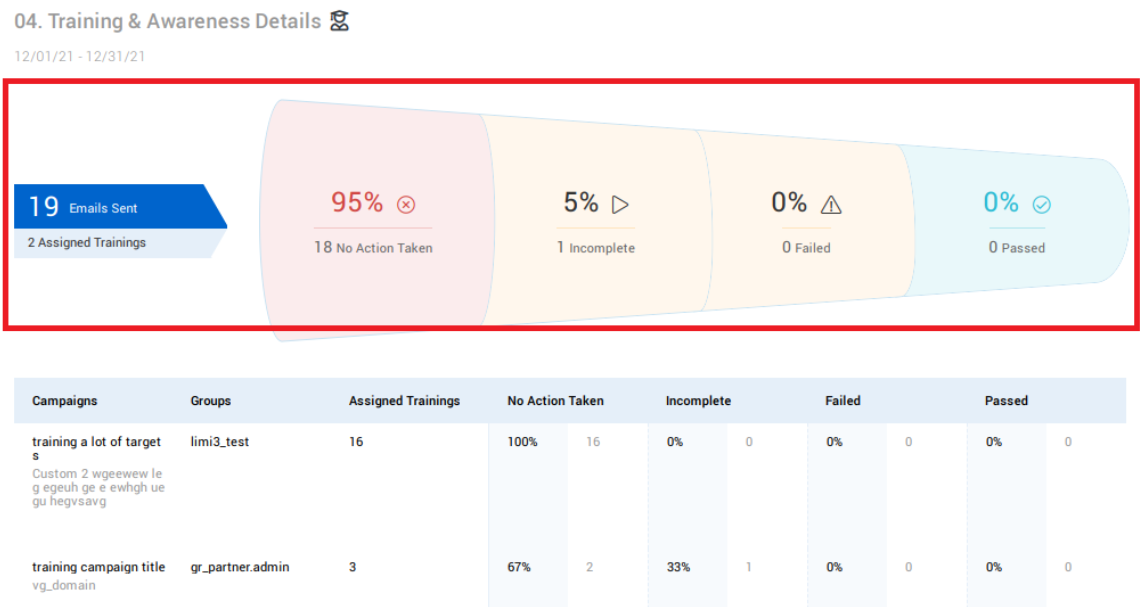Screen dimensions: 1145x607
Task: Click the play triangle icon next to 5%
Action: pos(620,205)
